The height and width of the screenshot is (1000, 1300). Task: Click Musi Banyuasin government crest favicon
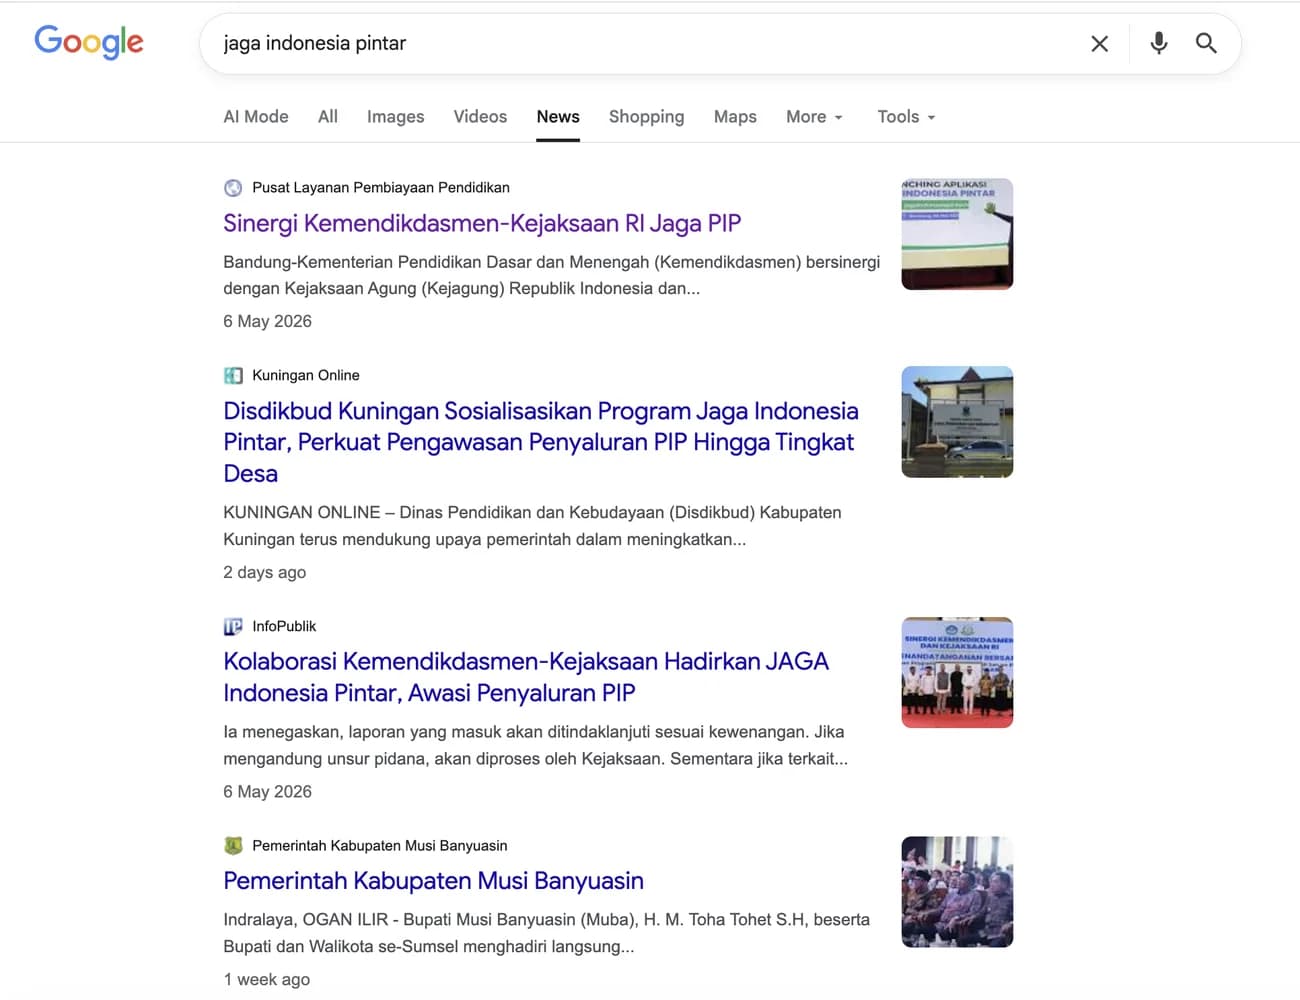click(233, 846)
